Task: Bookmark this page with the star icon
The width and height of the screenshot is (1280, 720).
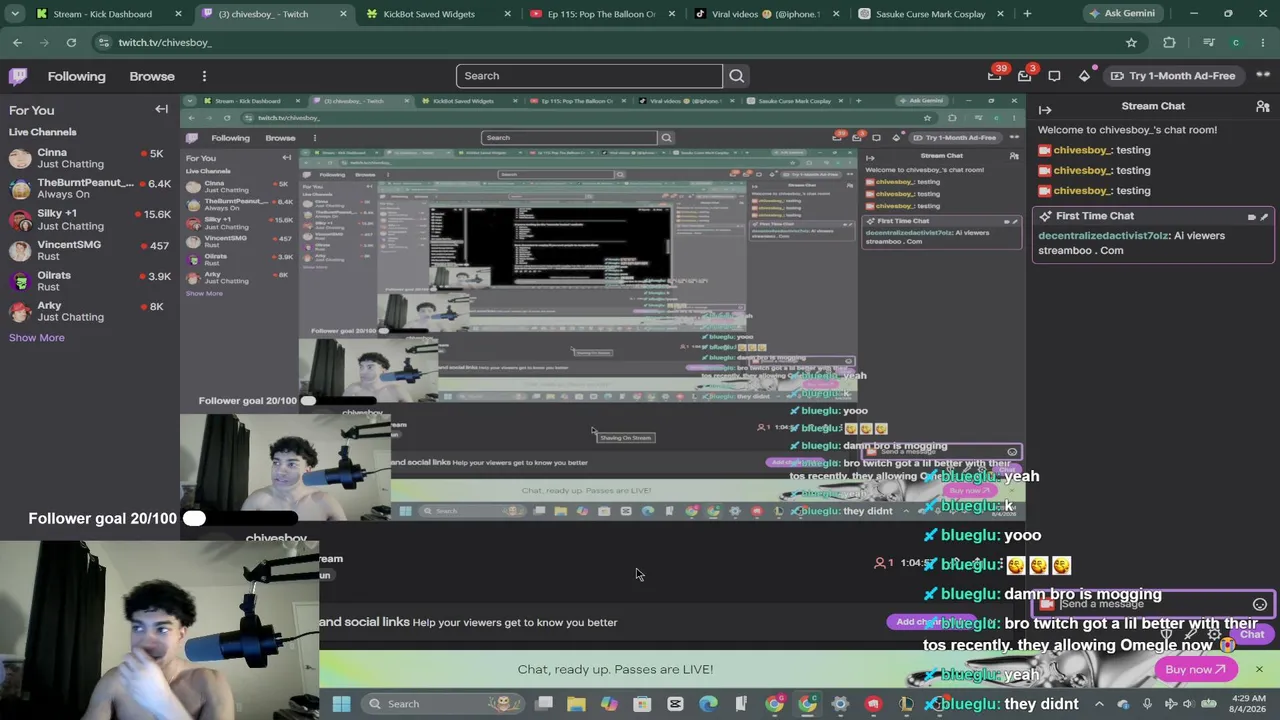Action: pyautogui.click(x=1131, y=43)
